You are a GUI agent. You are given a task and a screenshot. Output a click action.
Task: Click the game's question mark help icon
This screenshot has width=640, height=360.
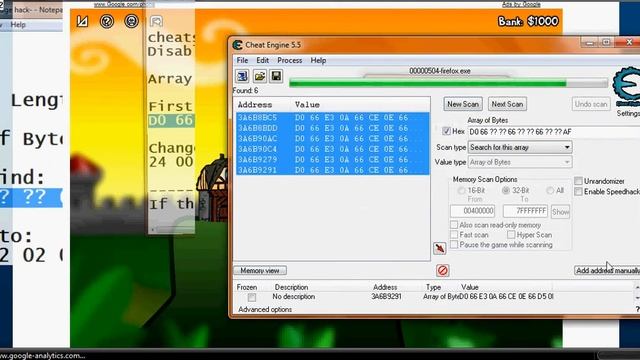pyautogui.click(x=107, y=21)
